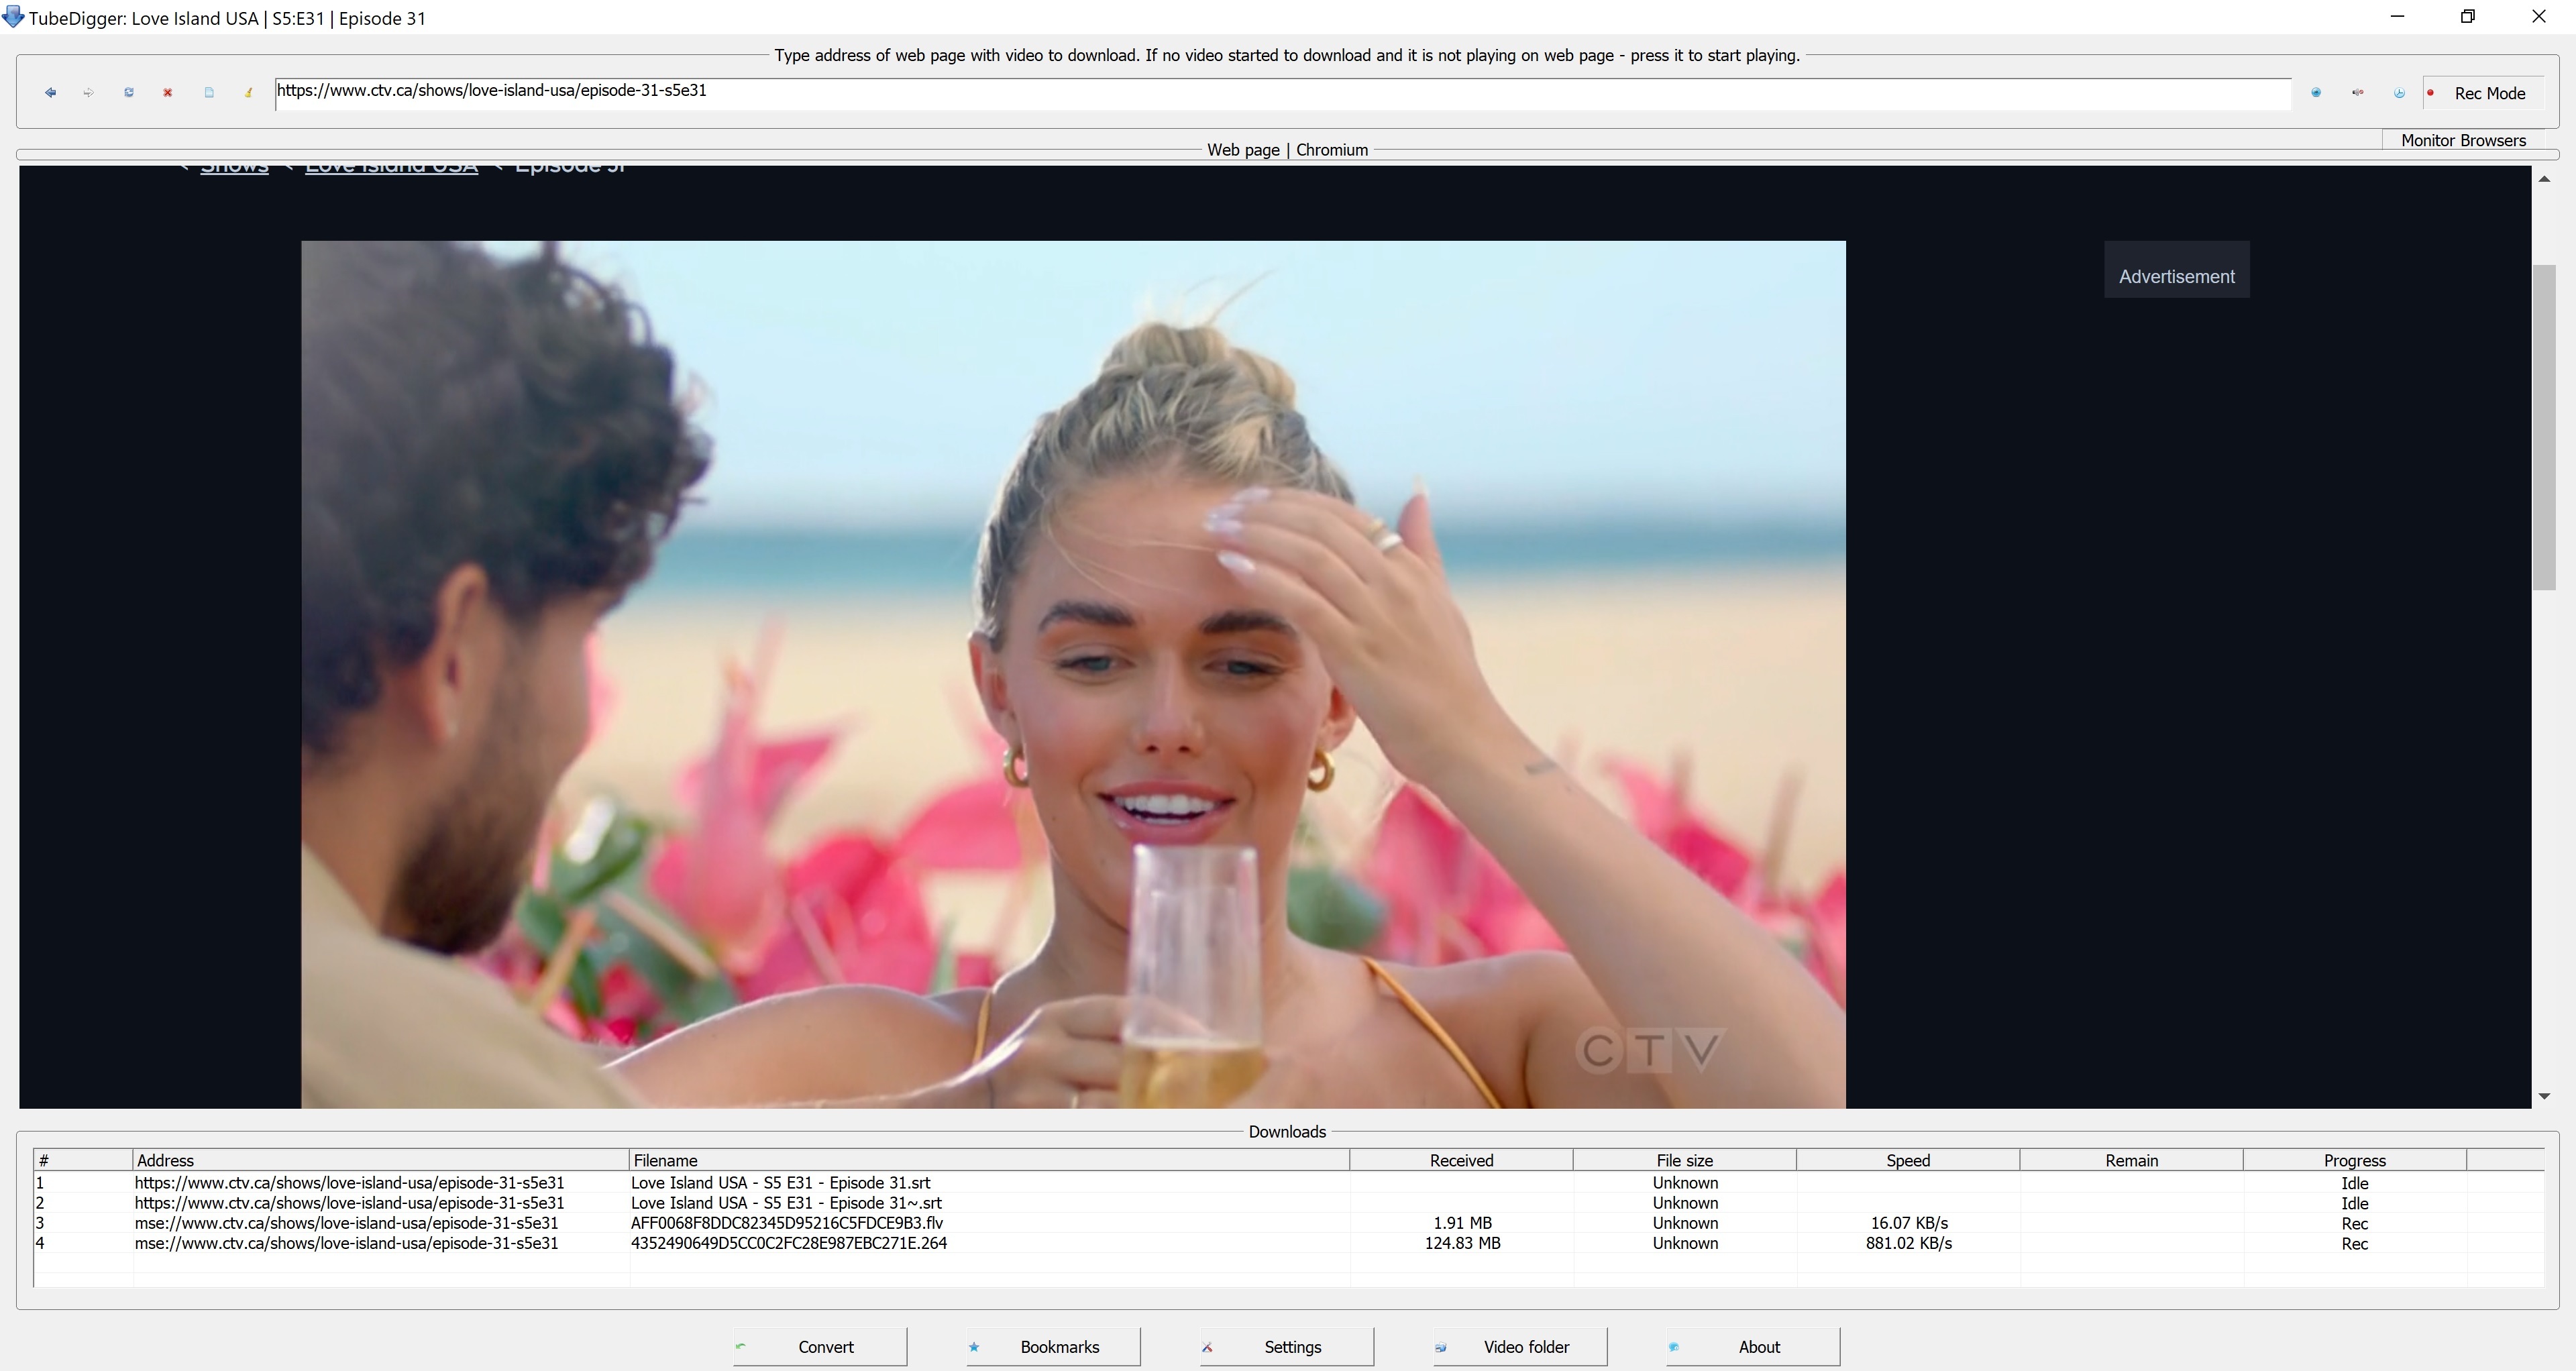This screenshot has width=2576, height=1371.
Task: Click the forward navigation arrow
Action: [x=89, y=93]
